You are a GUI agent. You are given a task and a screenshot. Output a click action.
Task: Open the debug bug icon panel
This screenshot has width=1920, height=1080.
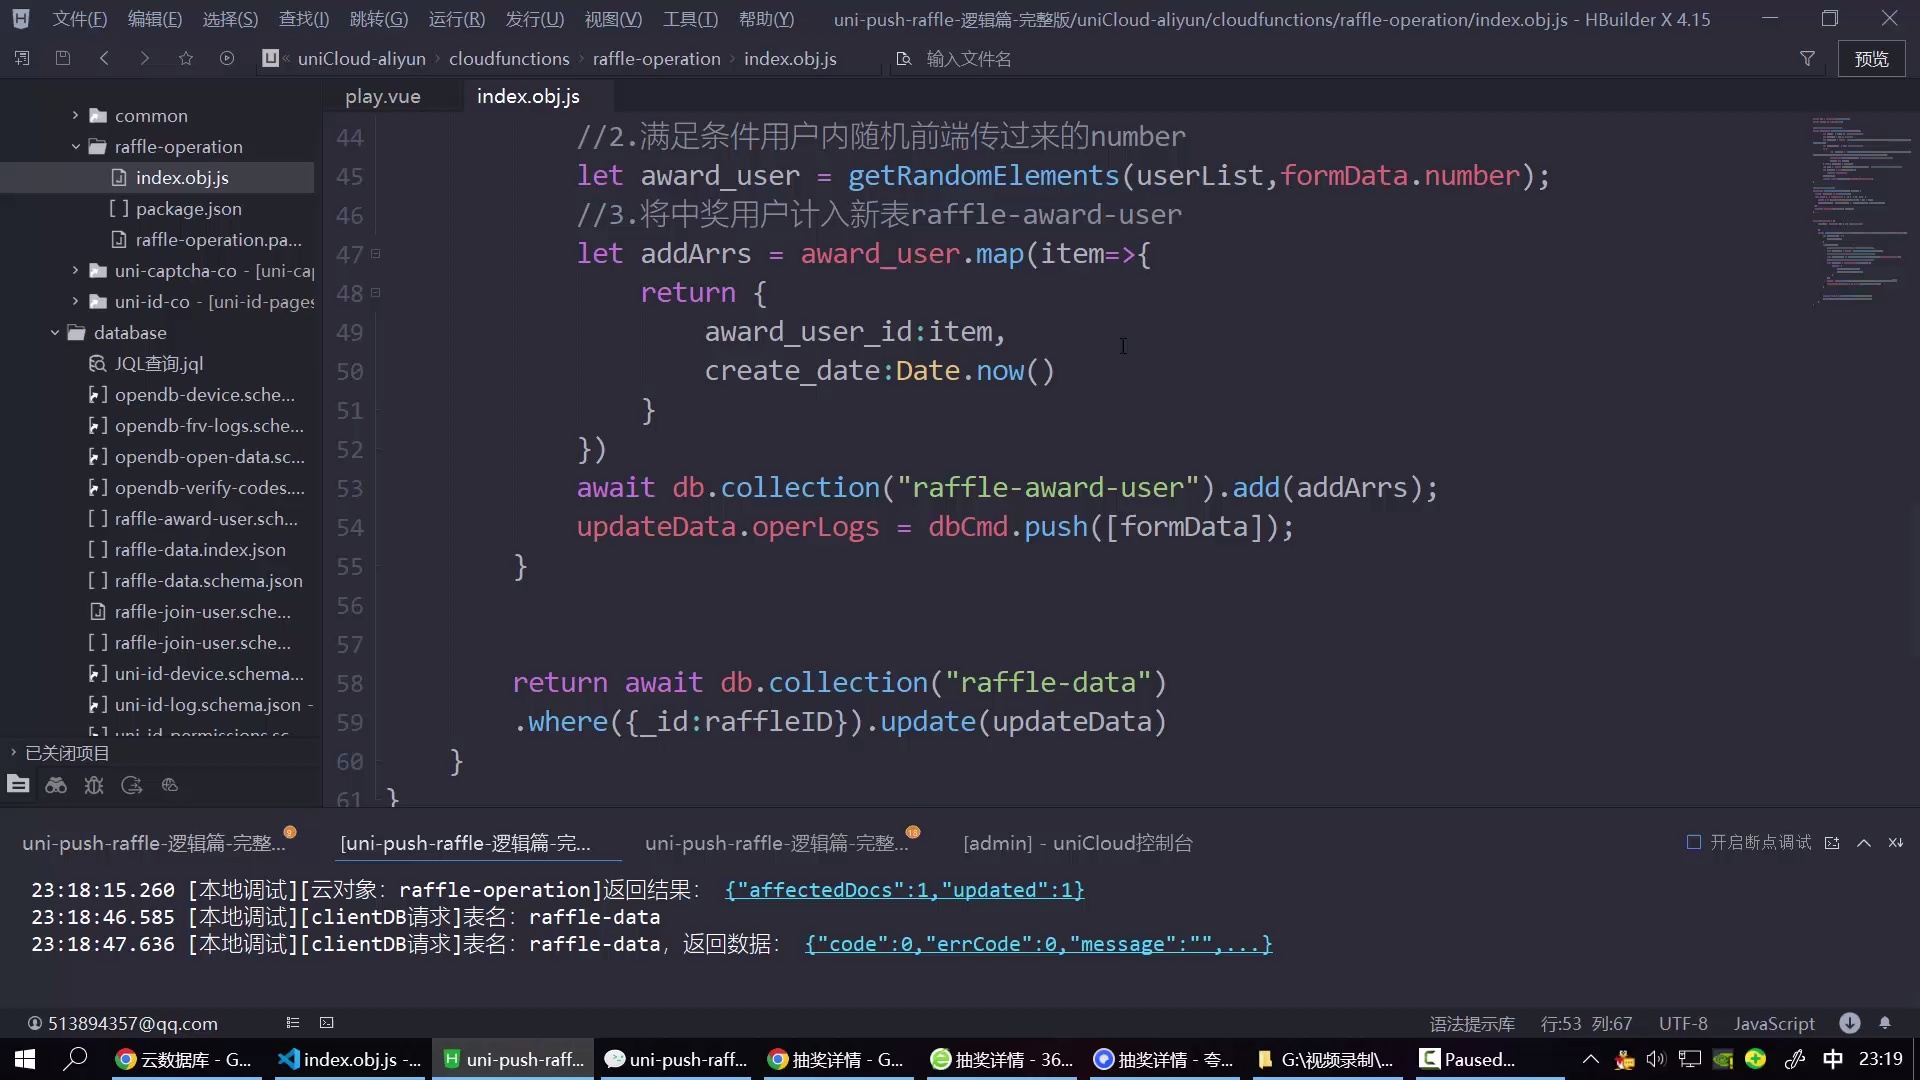[94, 786]
